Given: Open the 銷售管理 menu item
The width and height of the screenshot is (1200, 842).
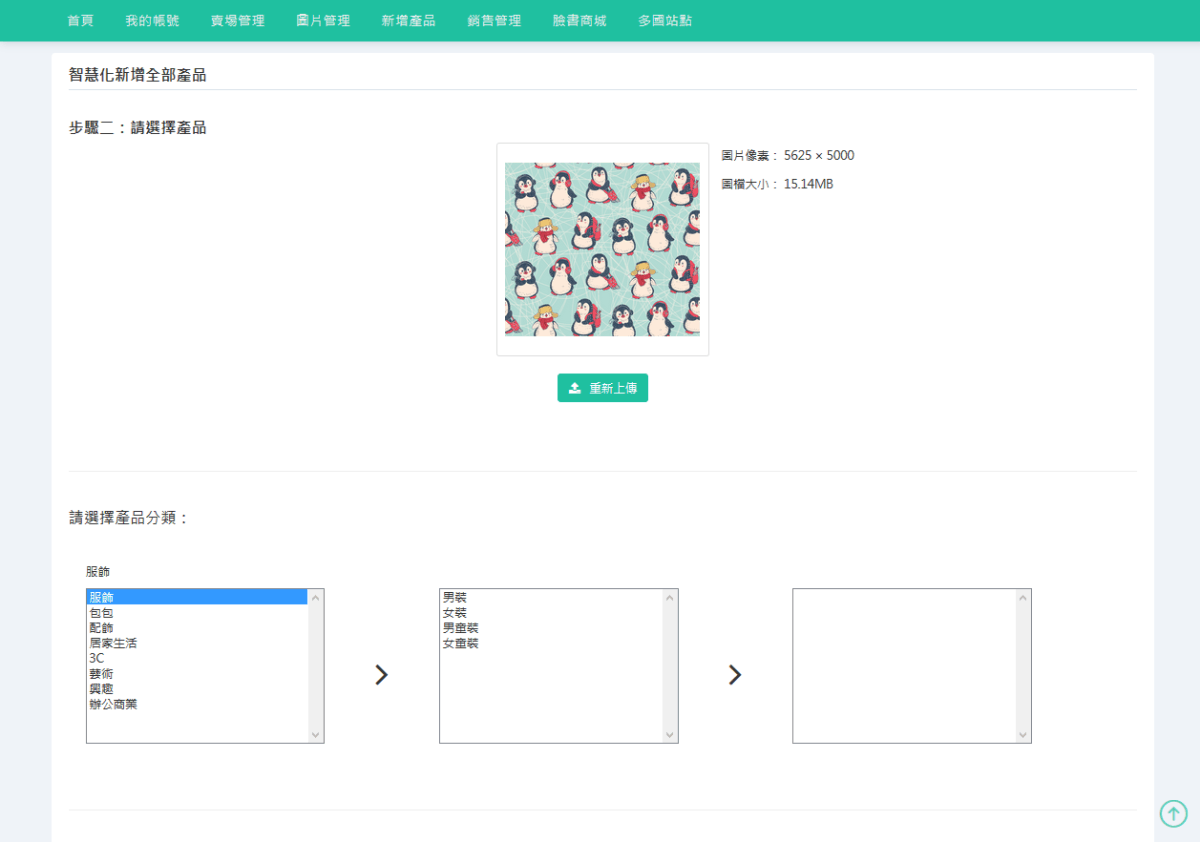Looking at the screenshot, I should tap(493, 20).
